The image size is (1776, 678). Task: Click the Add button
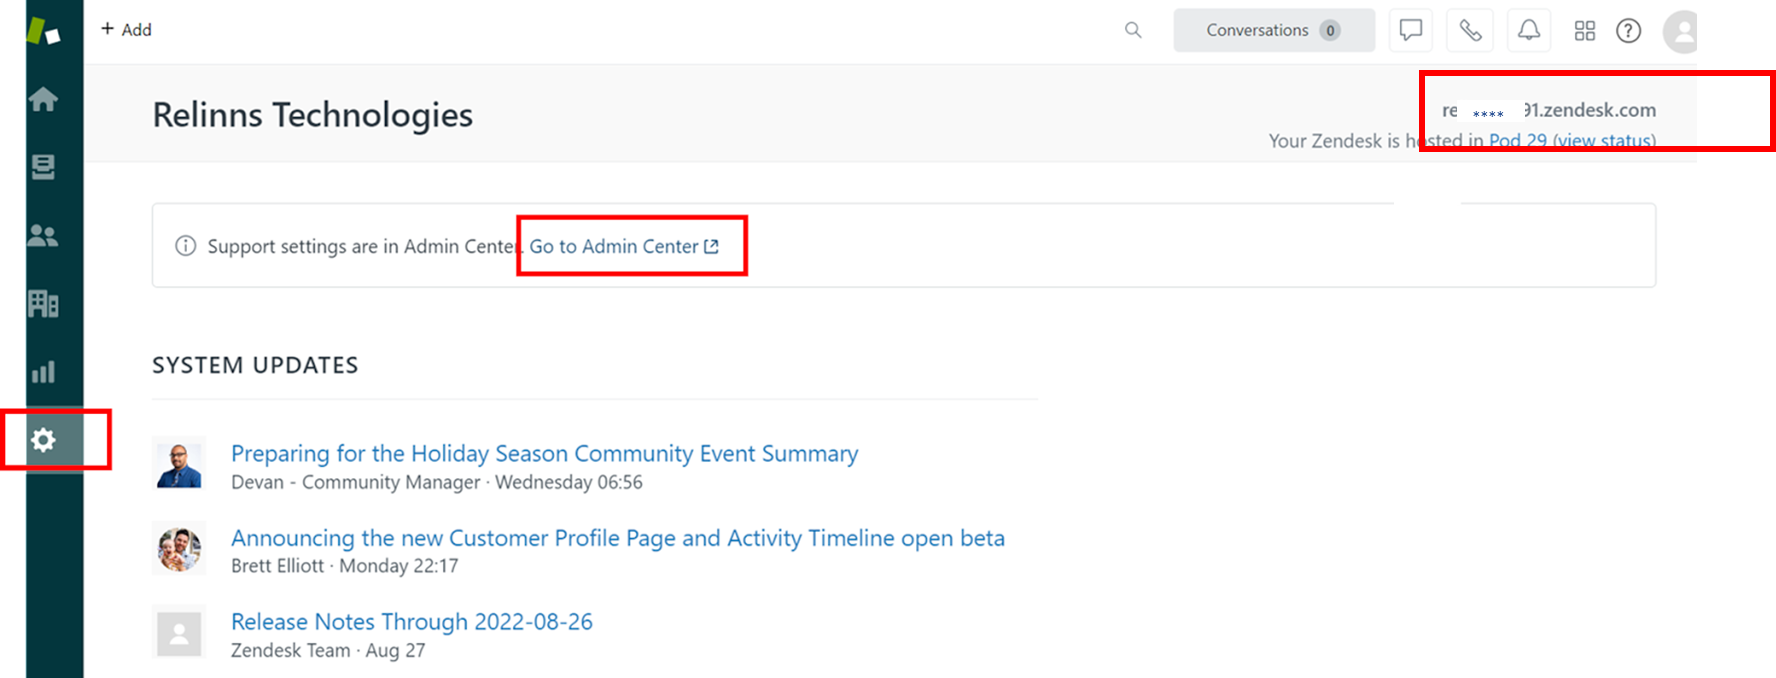(126, 30)
